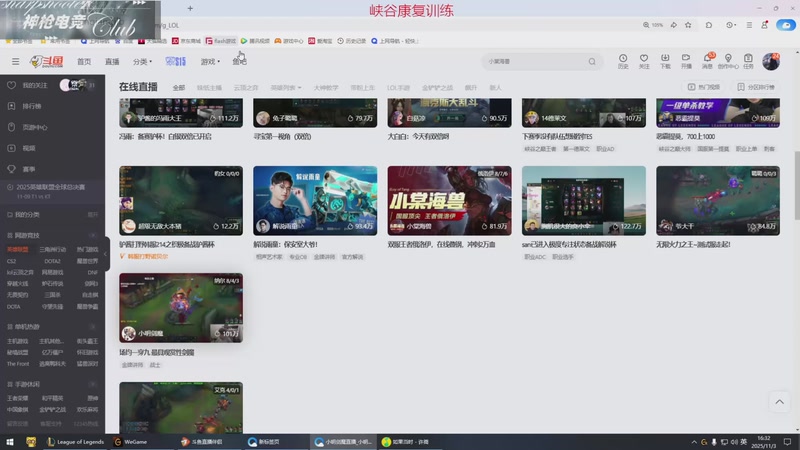This screenshot has width=800, height=450.
Task: Click the browser bookmark star icon
Action: tap(688, 24)
